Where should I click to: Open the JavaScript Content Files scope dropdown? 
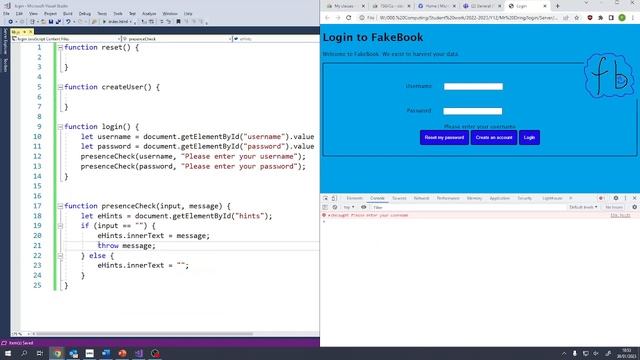[66, 39]
